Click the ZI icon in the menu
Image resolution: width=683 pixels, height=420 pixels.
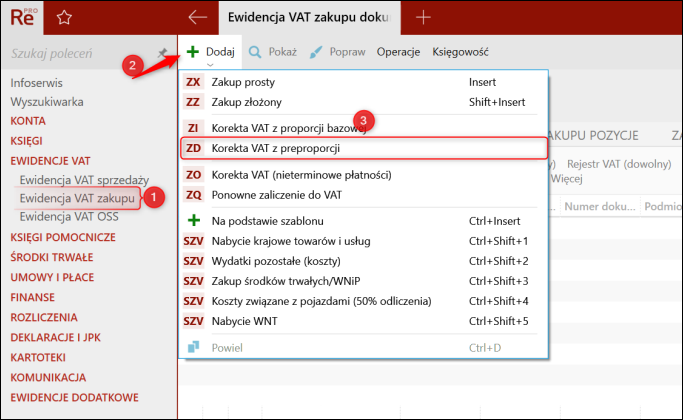pyautogui.click(x=193, y=128)
